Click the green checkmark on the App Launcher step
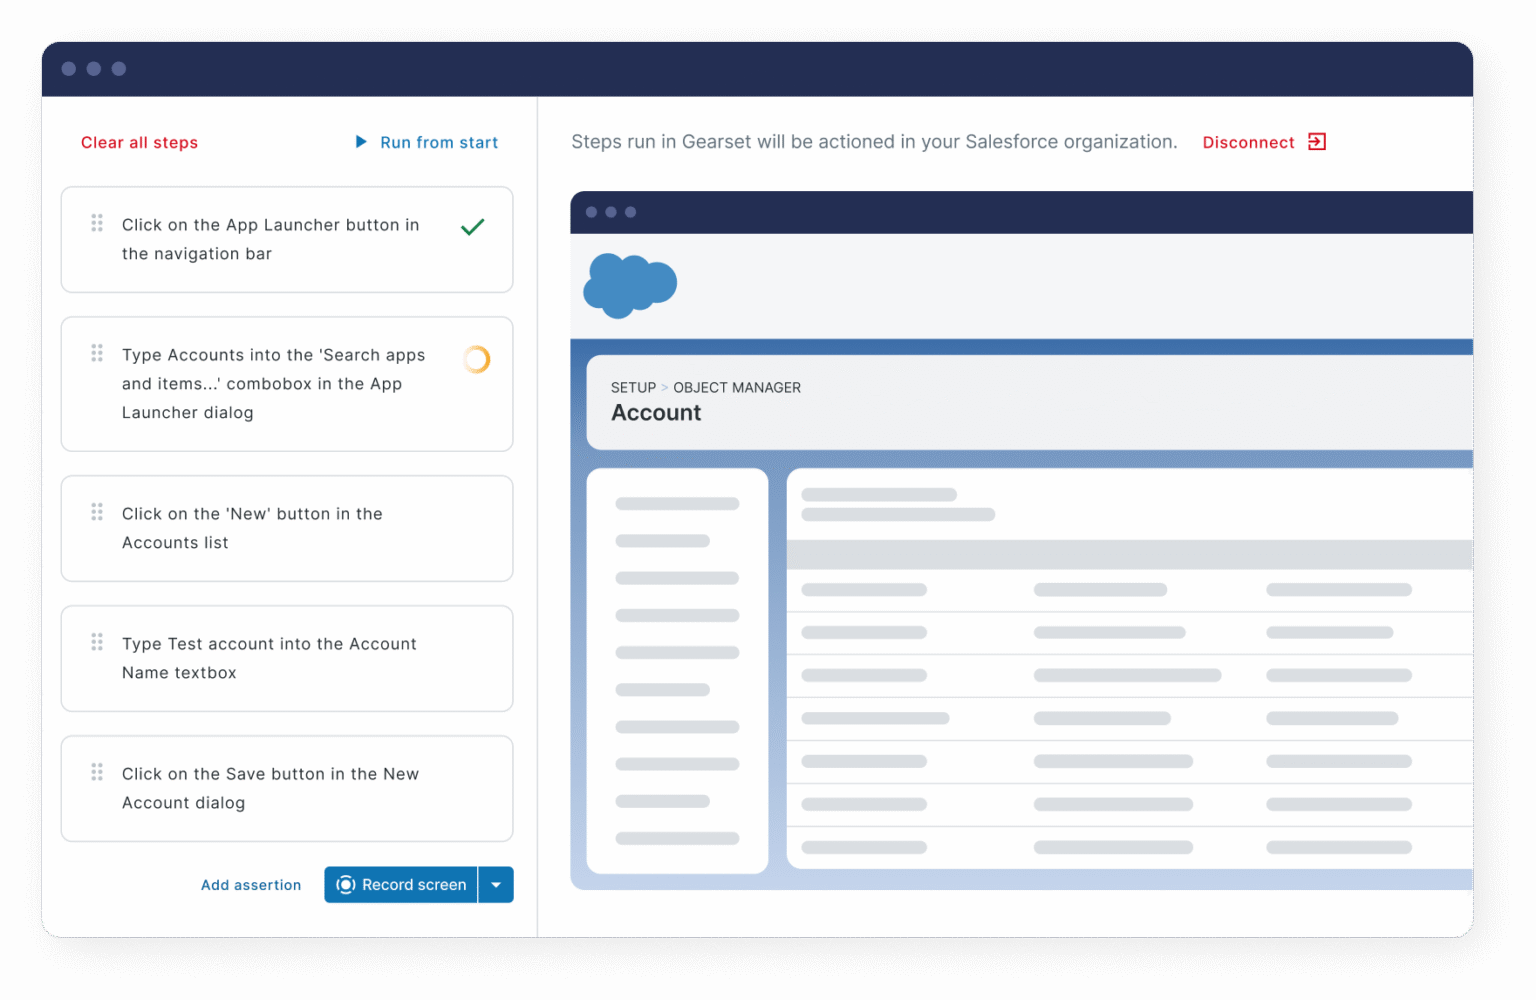The width and height of the screenshot is (1536, 1000). [x=473, y=227]
